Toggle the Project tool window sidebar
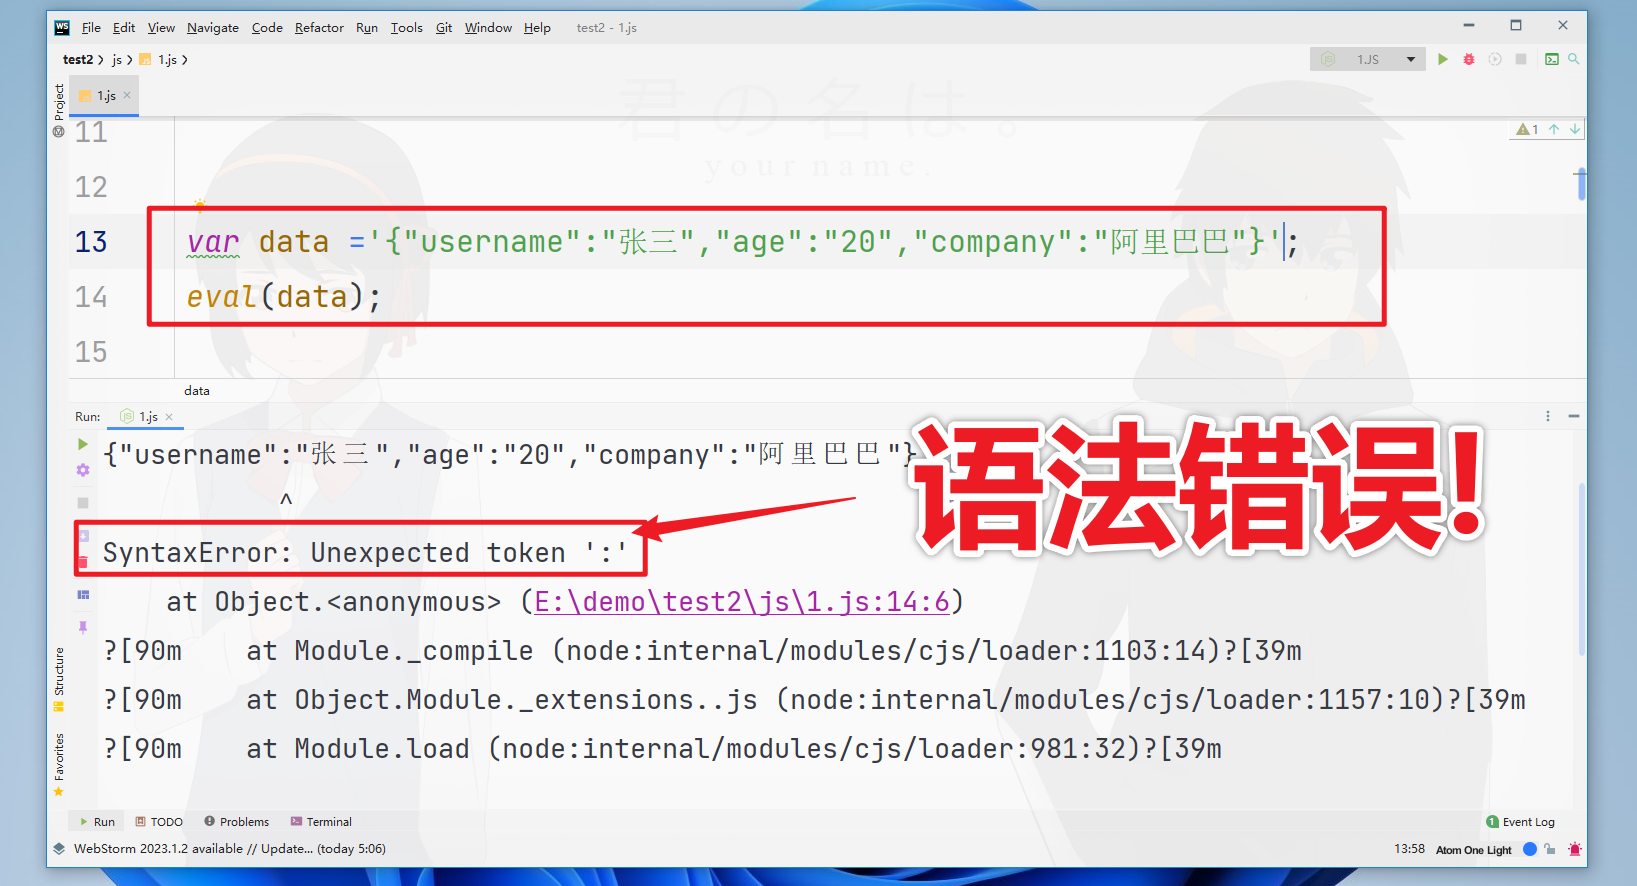1637x886 pixels. click(59, 102)
